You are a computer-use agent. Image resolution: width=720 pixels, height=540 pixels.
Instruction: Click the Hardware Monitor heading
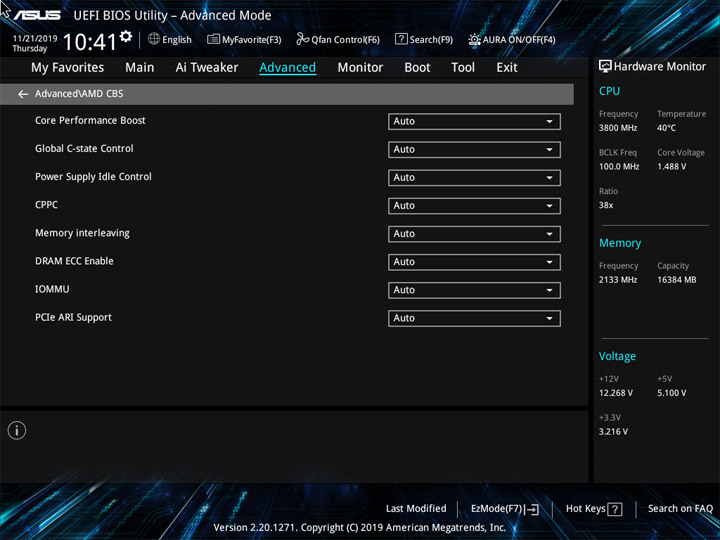click(659, 67)
